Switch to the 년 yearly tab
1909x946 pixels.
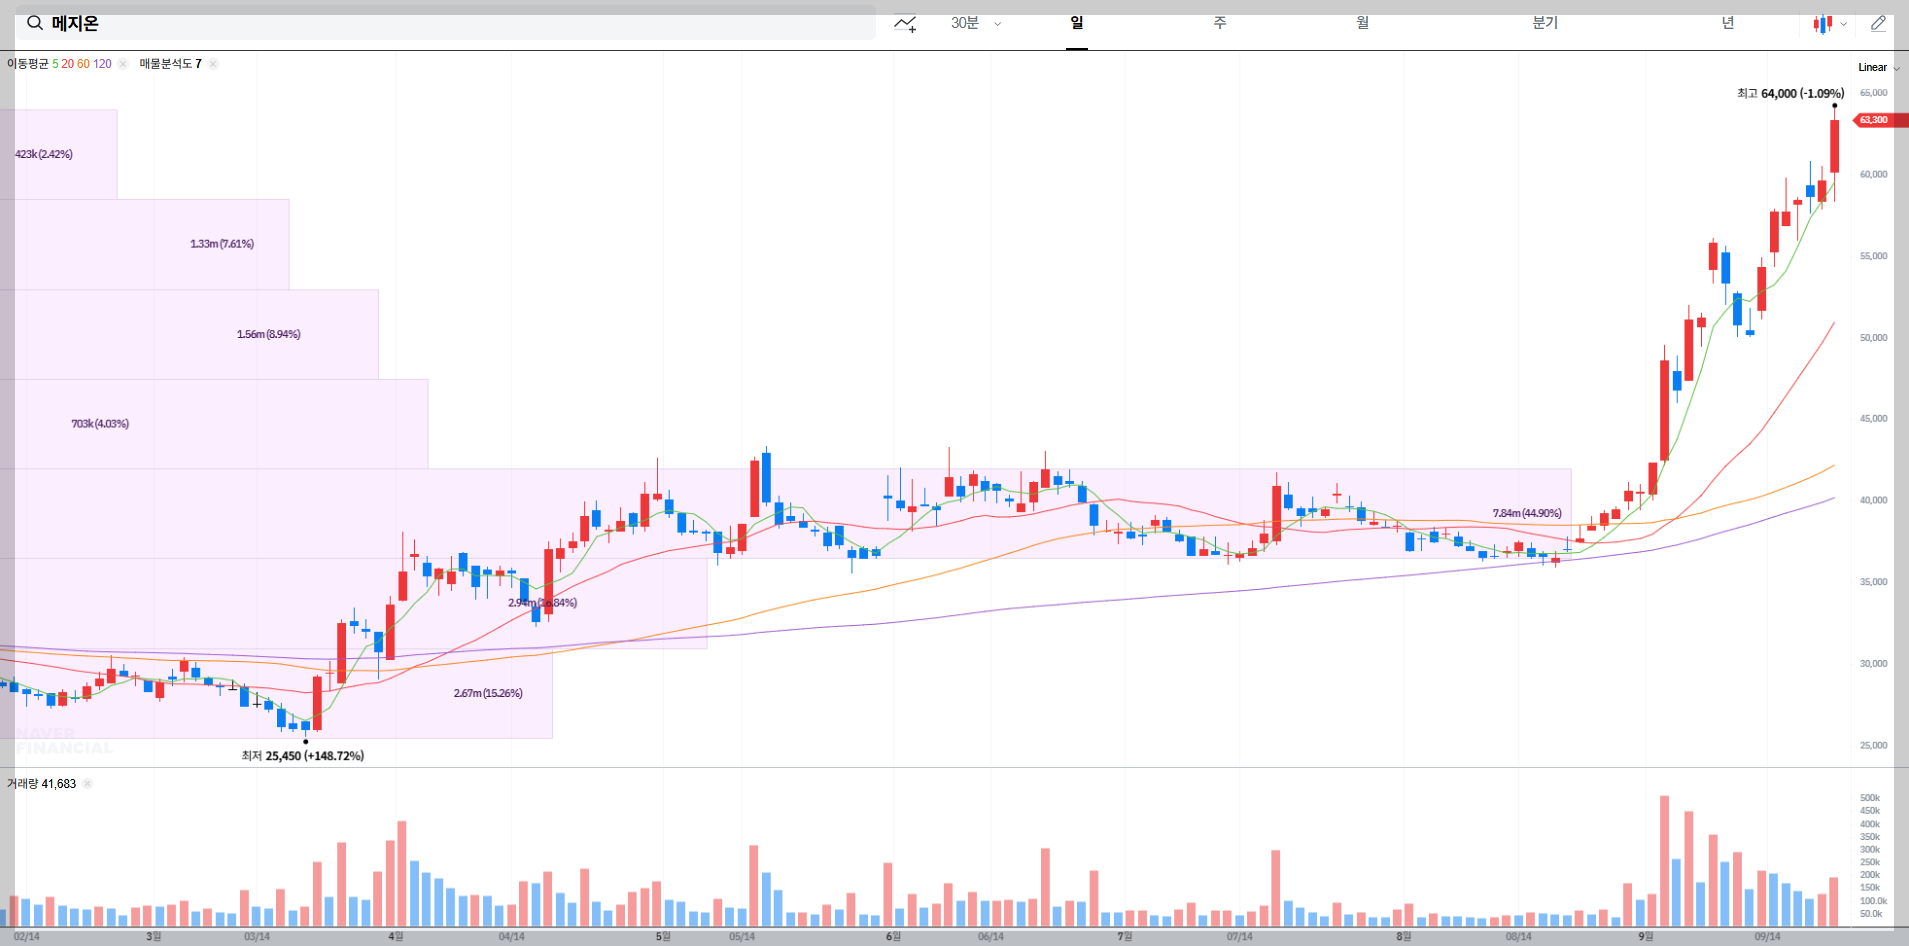pos(1728,23)
